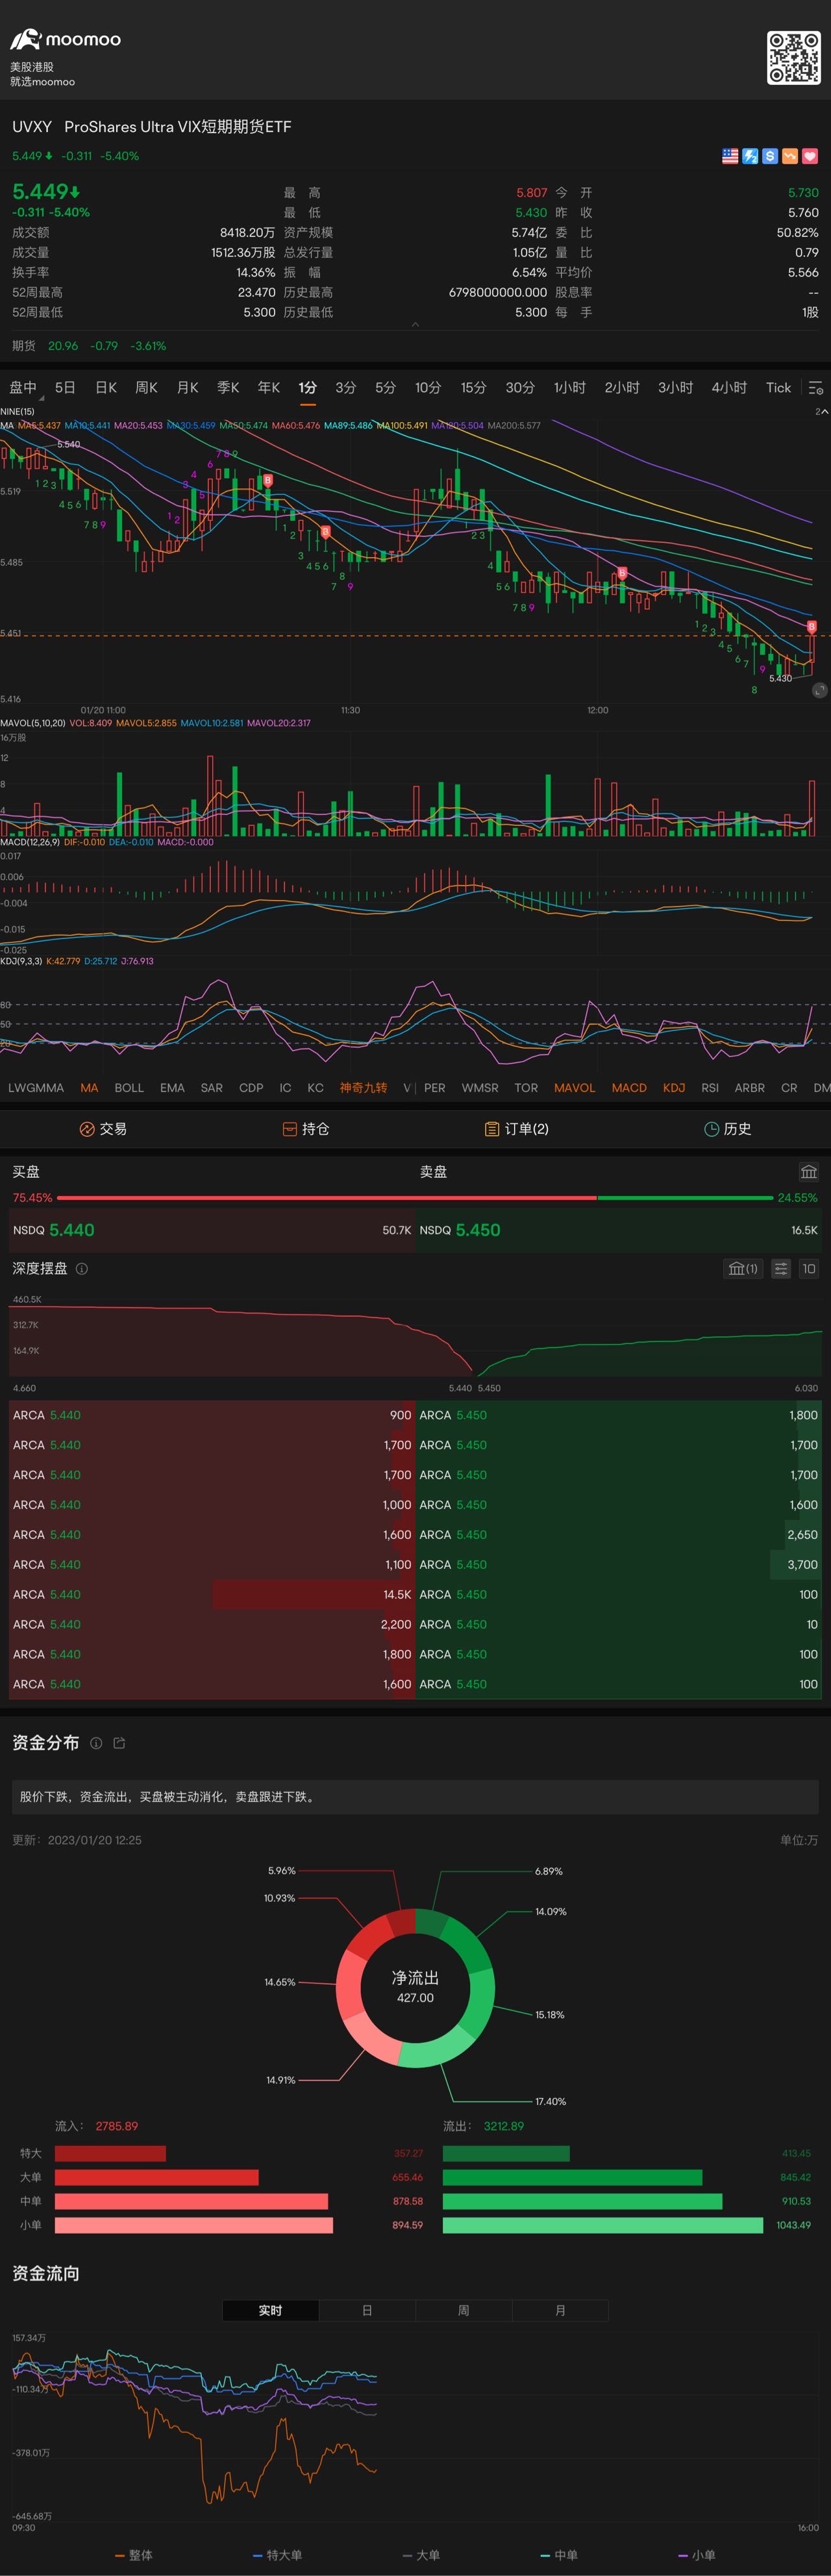Tap the depth chart curve area
This screenshot has width=831, height=2576.
click(415, 1338)
